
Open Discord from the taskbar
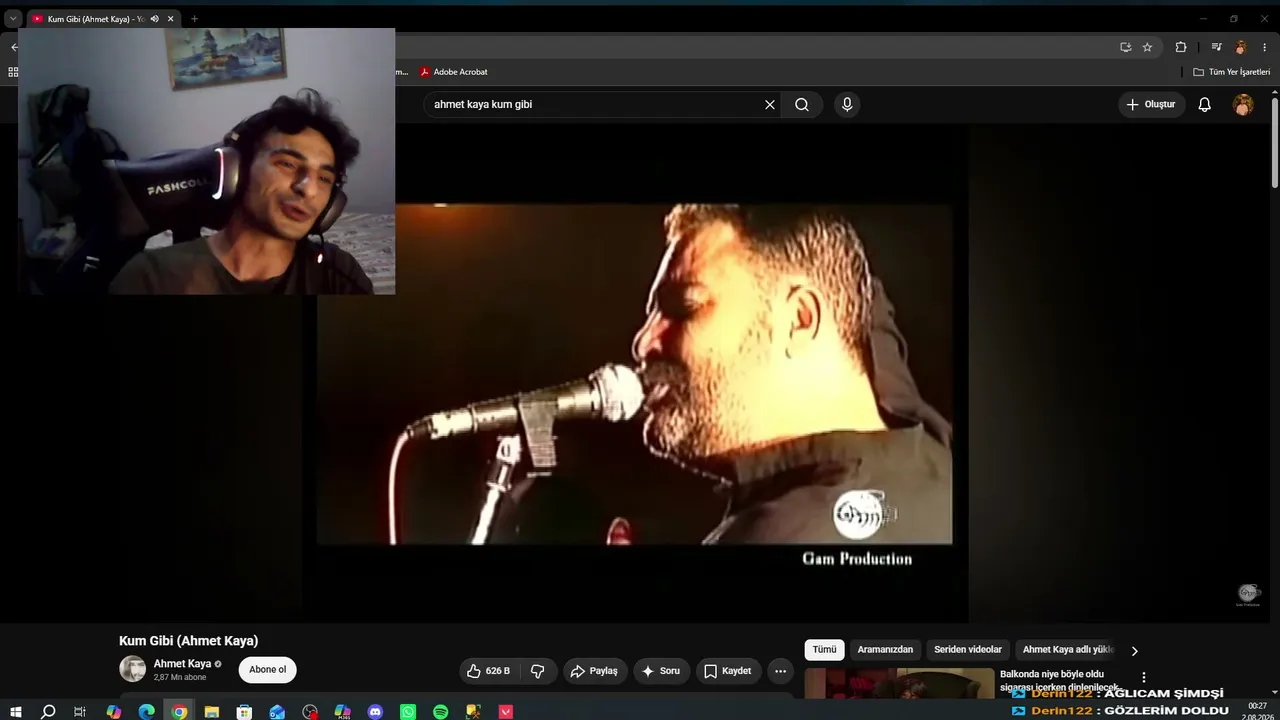375,712
